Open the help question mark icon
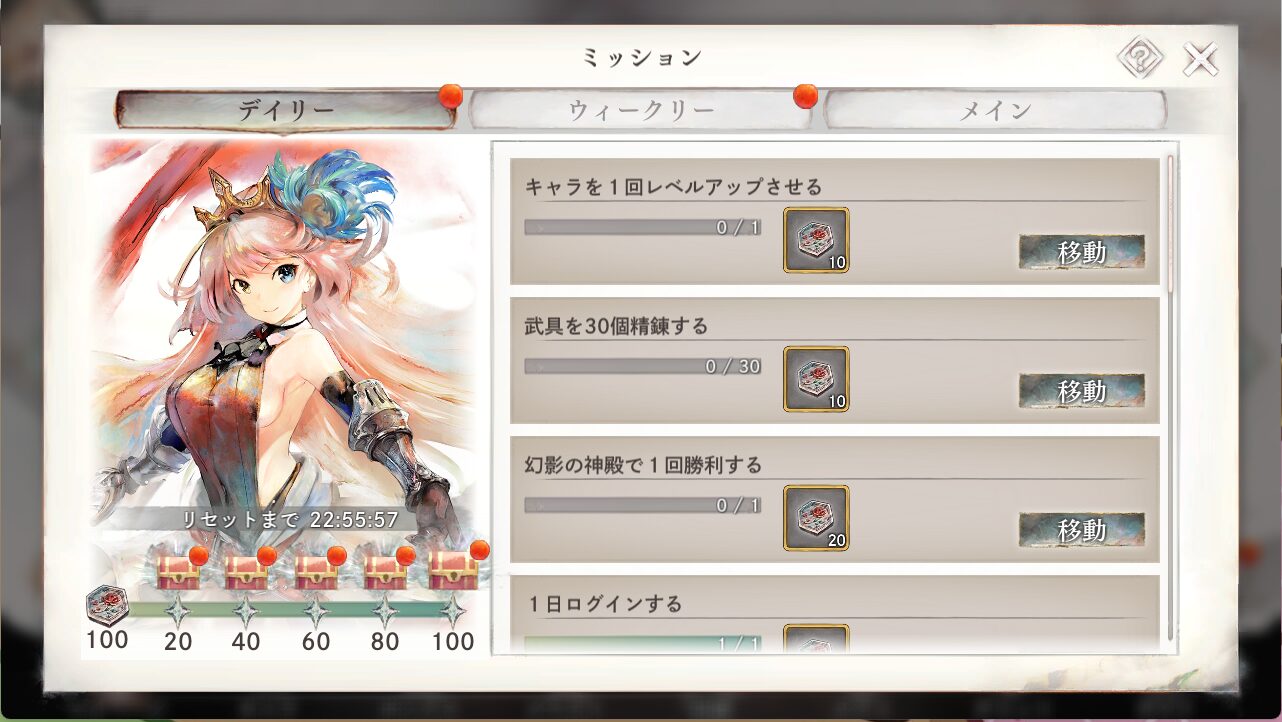Screen dimensions: 1282x722 [x=1140, y=59]
